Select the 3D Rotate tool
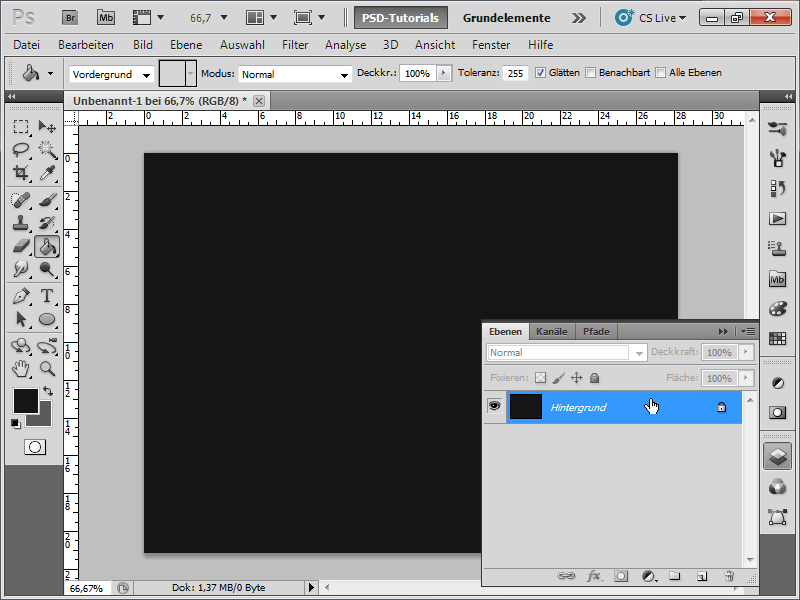 [x=21, y=346]
